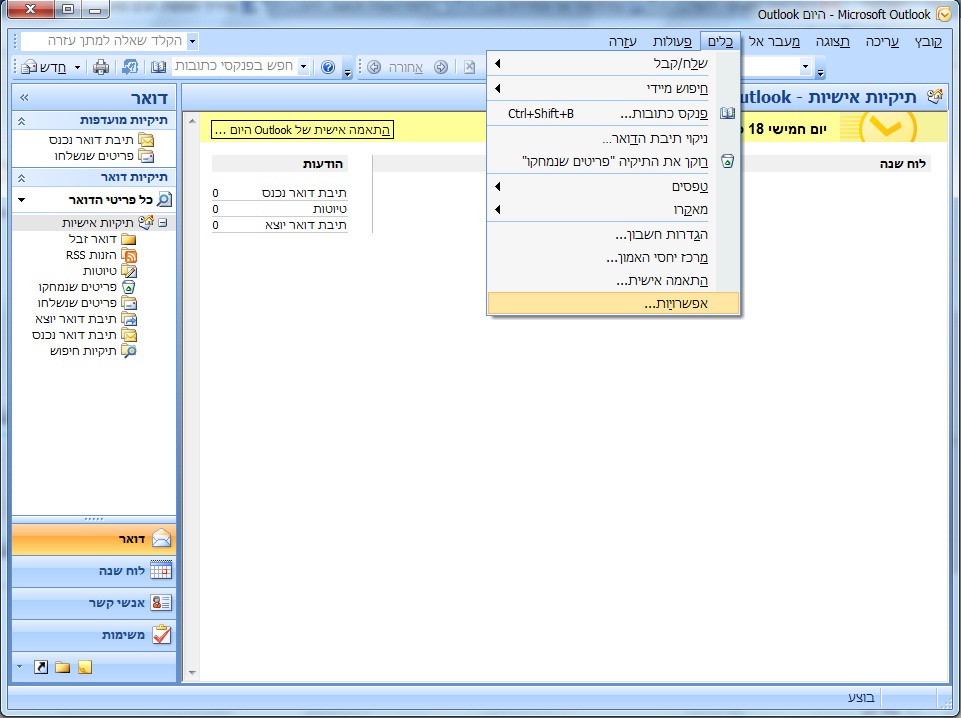
Task: Choose ניקוי תיבת הדואר (Mailbox Cleanup) entry
Action: (x=613, y=138)
